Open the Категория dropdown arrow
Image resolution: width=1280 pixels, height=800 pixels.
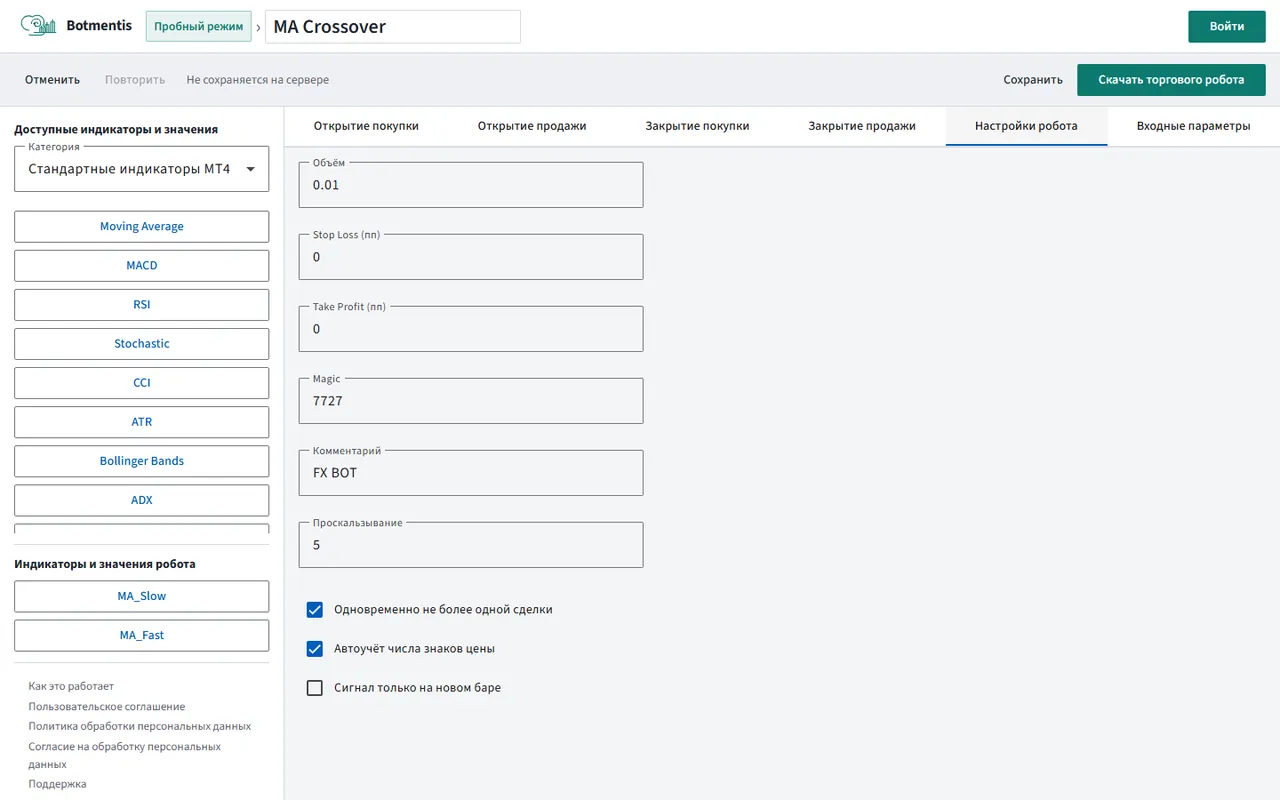(250, 169)
